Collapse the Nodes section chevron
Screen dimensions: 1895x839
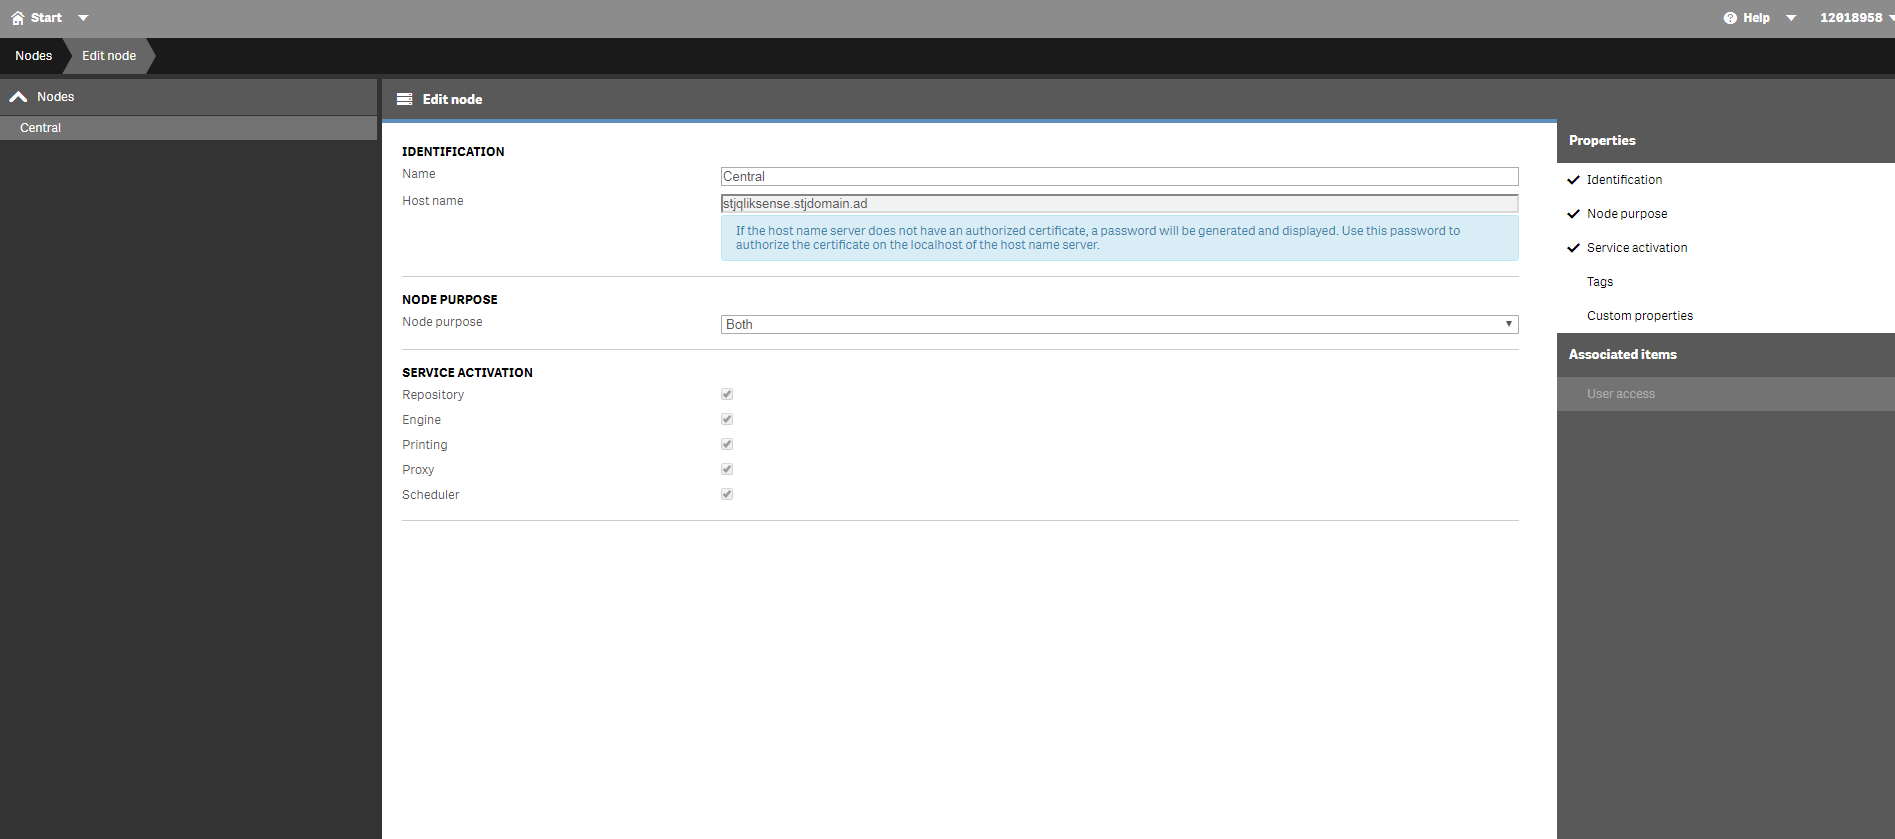[x=18, y=97]
